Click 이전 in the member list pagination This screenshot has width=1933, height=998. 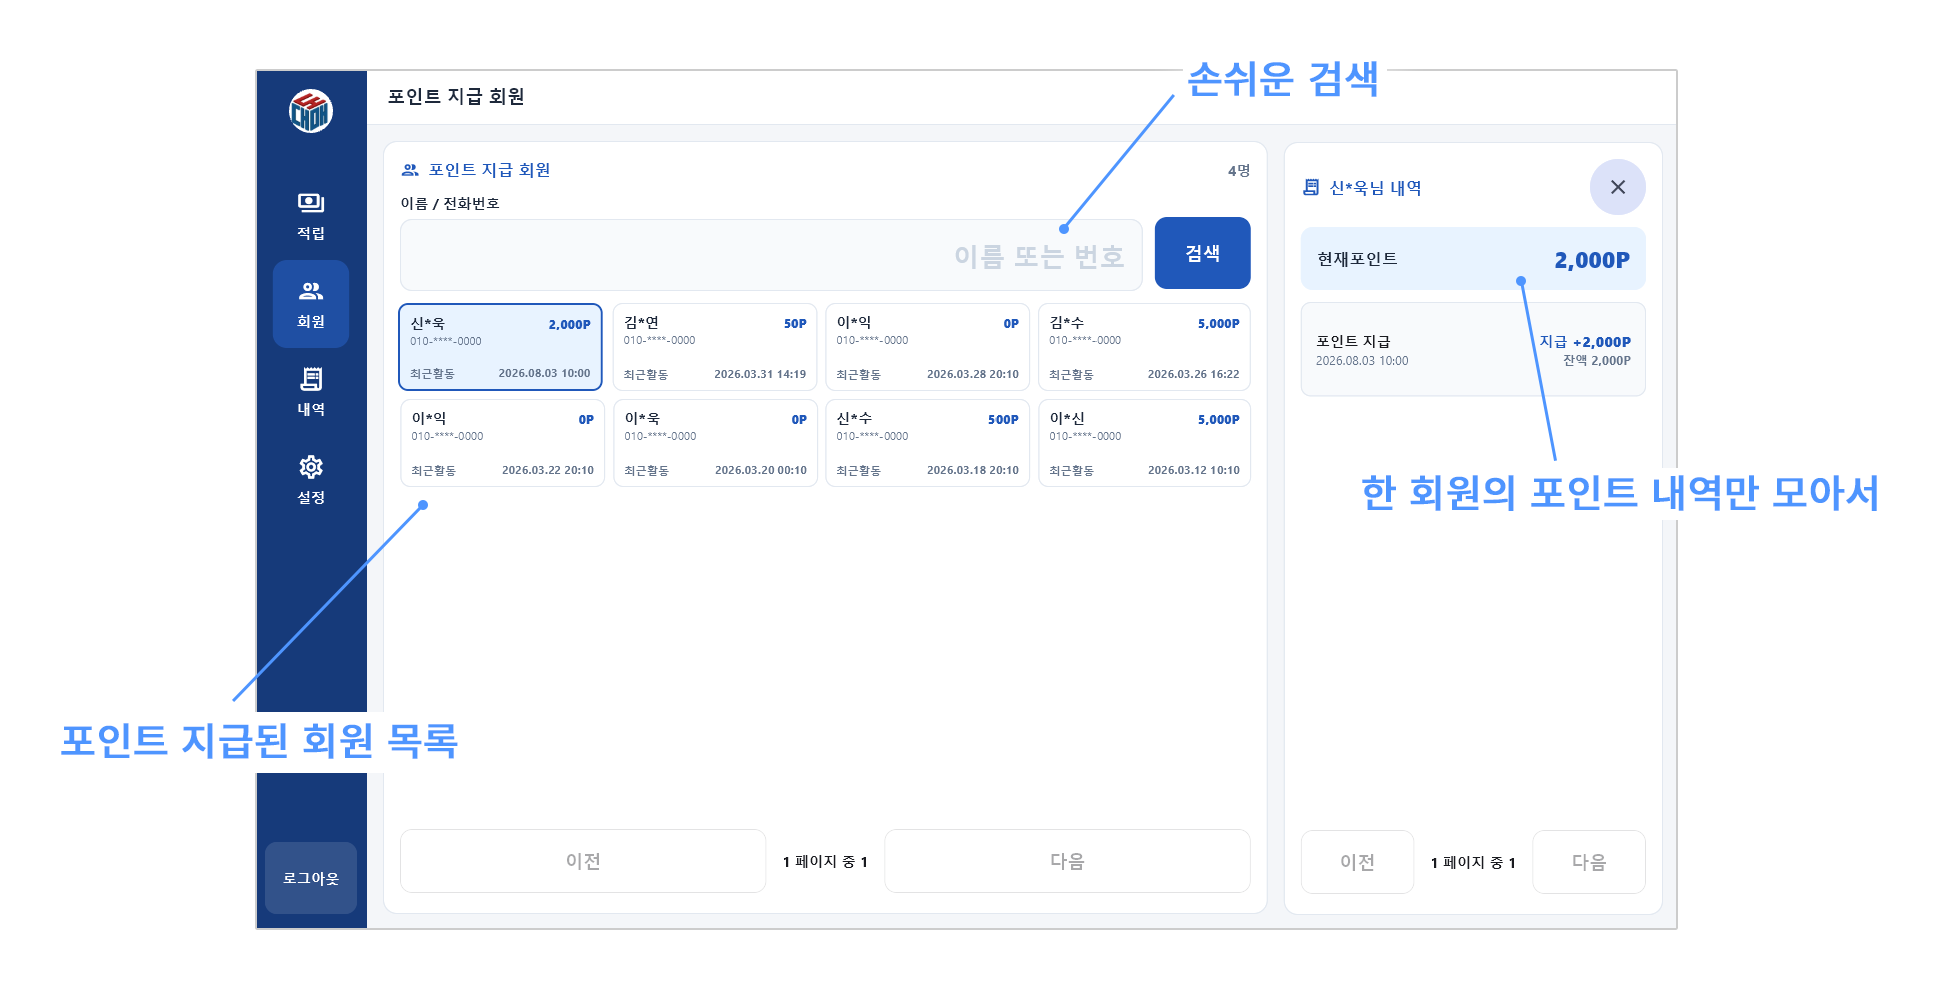tap(583, 861)
